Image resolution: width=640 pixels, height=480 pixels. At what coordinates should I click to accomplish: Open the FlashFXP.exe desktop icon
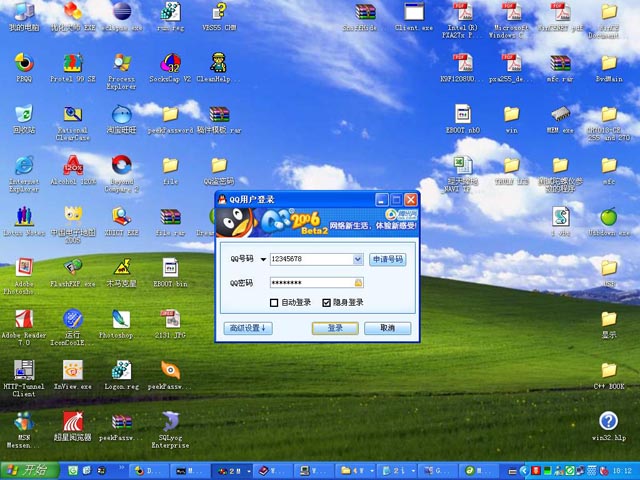[73, 268]
